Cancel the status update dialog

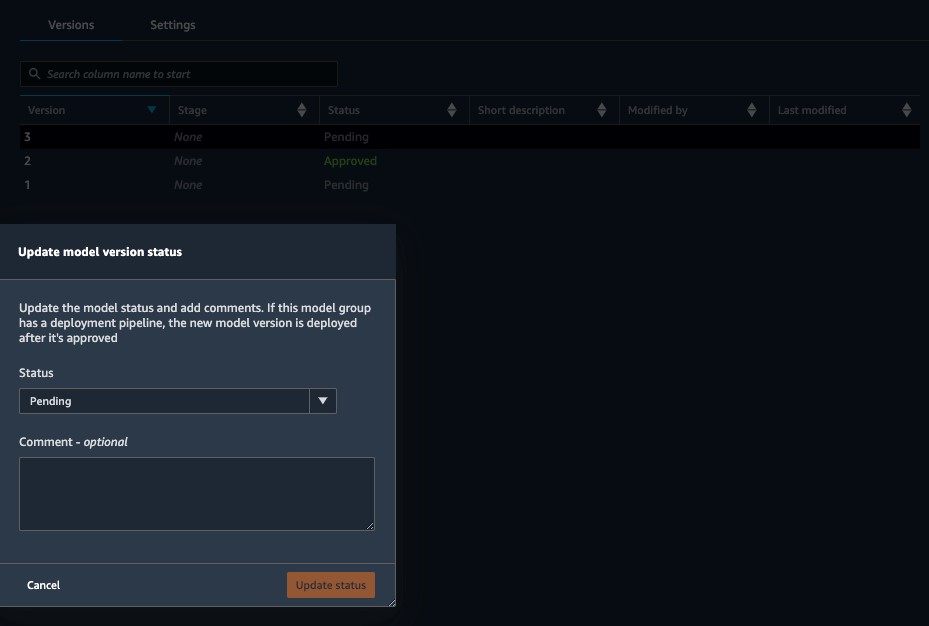(x=43, y=585)
